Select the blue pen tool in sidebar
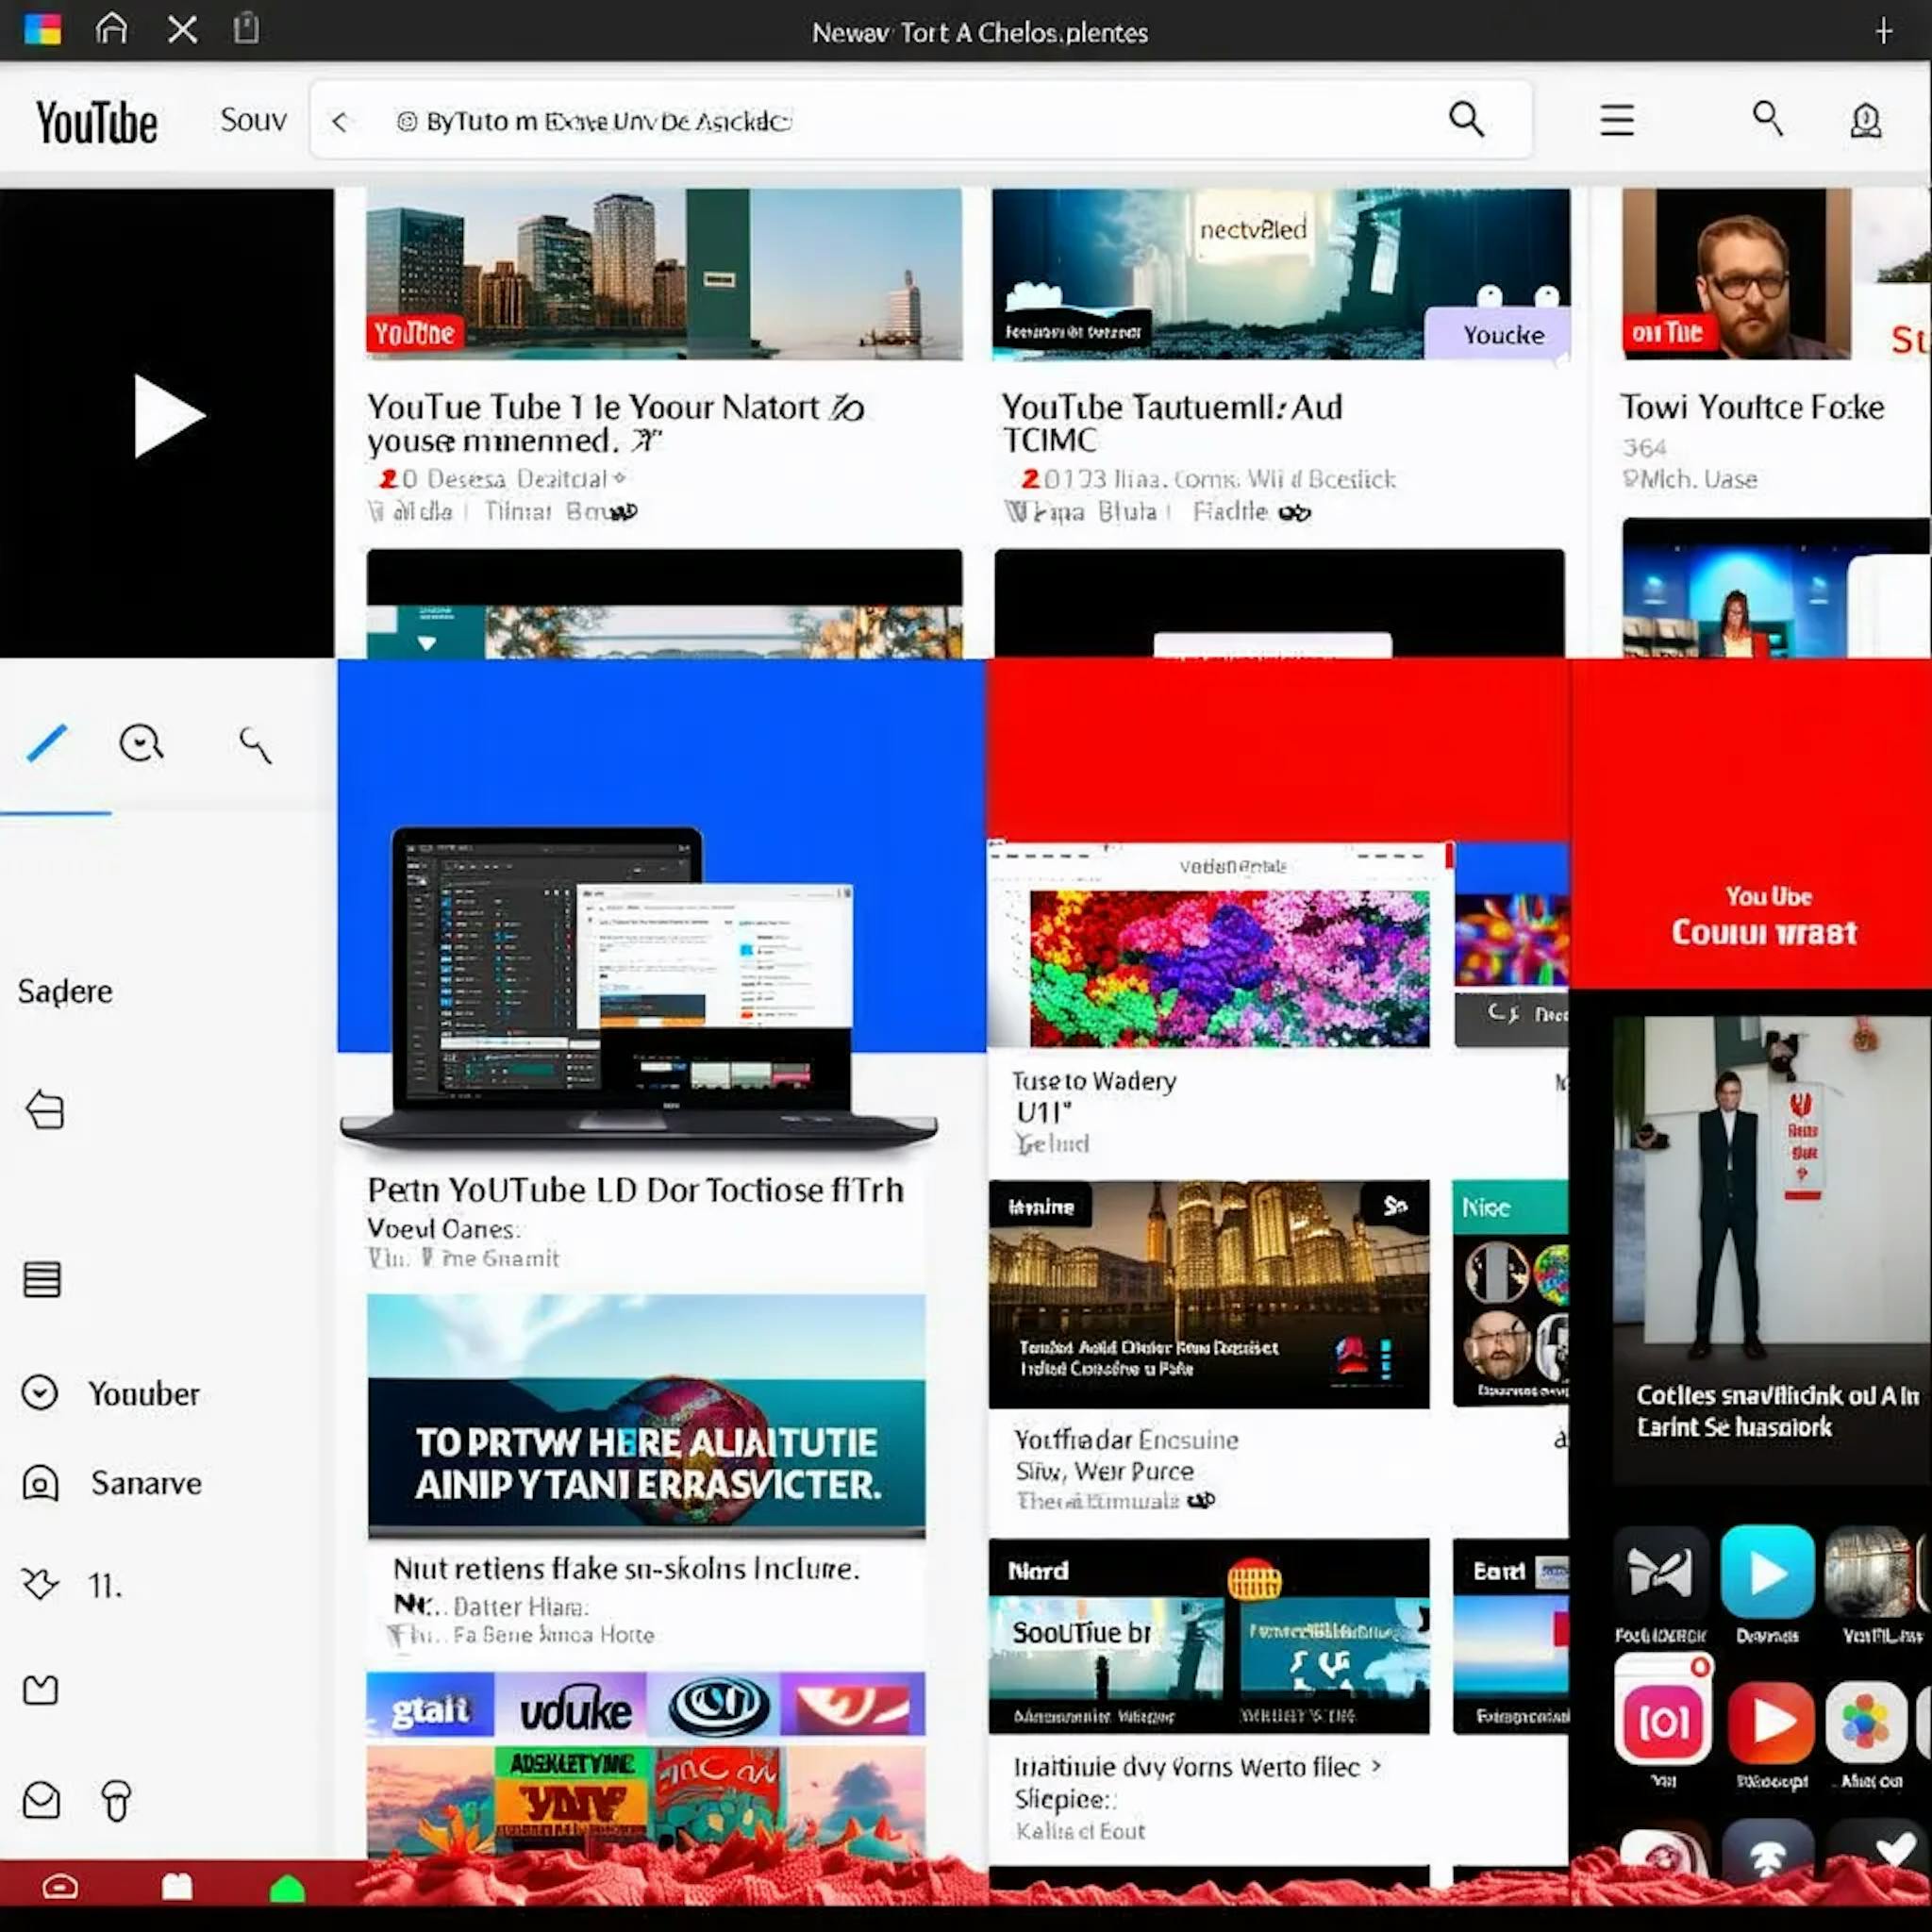Viewport: 1932px width, 1932px height. click(47, 742)
